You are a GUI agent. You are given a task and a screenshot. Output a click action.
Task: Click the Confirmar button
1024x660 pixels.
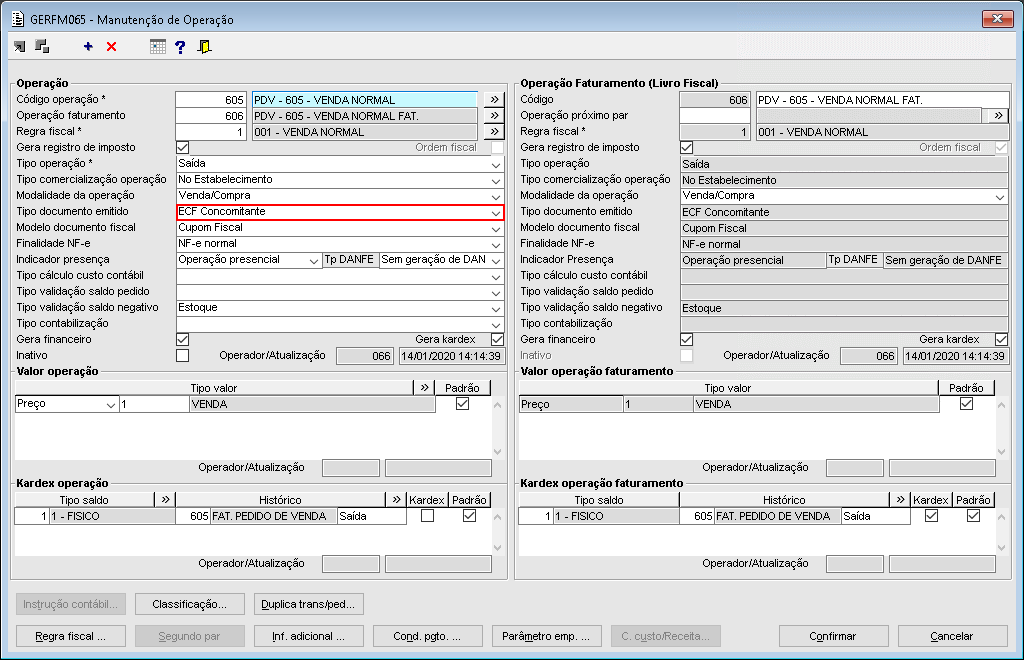coord(833,636)
